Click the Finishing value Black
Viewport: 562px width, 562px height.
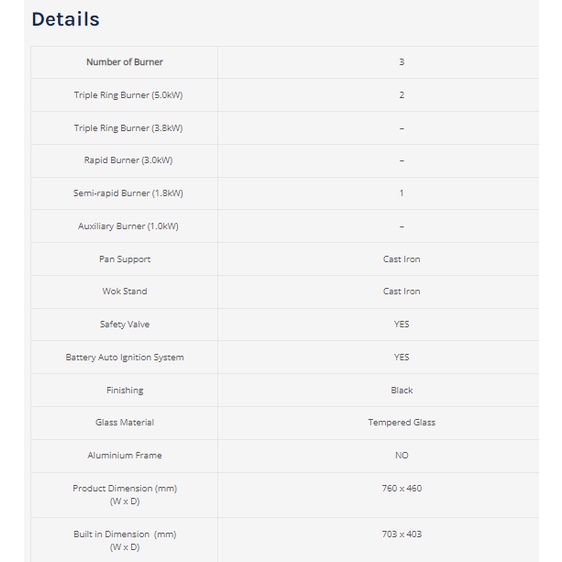tap(402, 390)
